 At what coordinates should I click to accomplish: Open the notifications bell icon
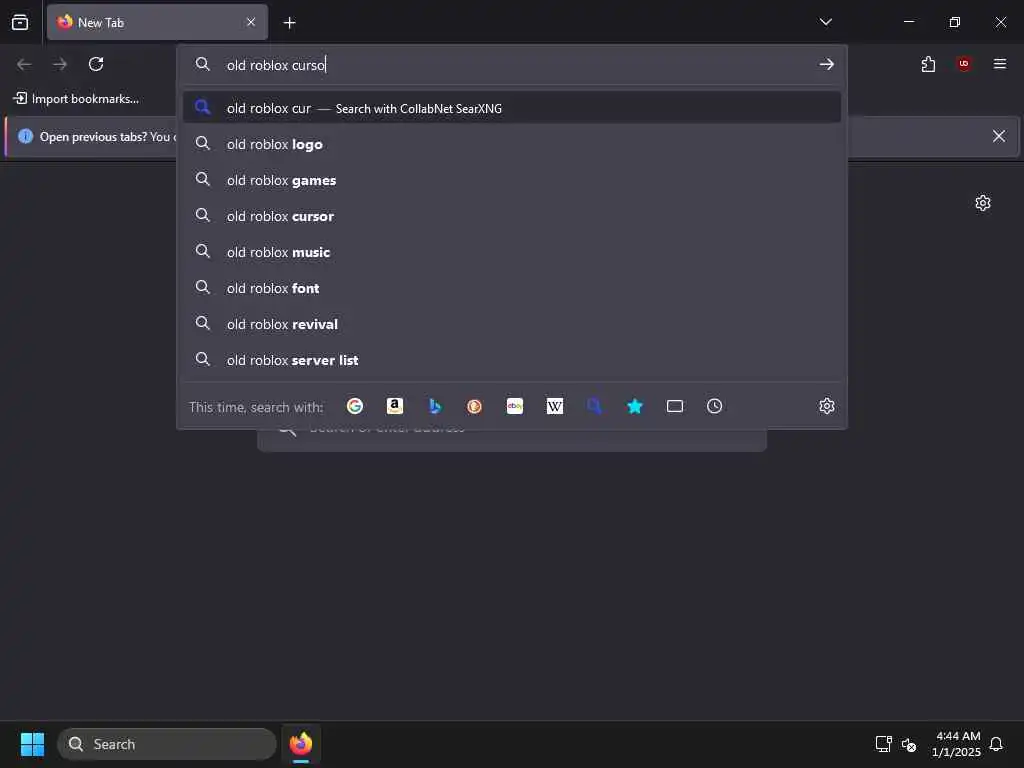[x=996, y=744]
